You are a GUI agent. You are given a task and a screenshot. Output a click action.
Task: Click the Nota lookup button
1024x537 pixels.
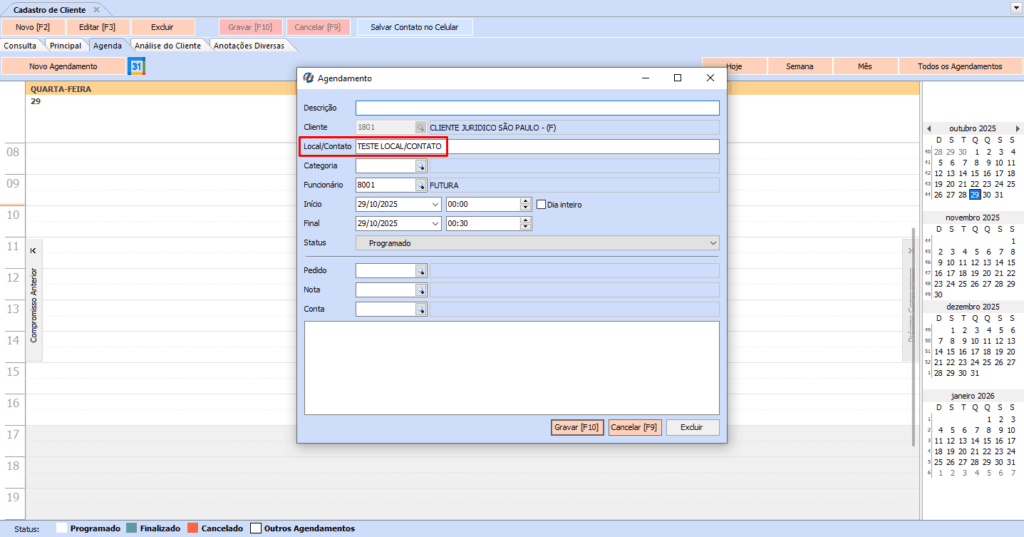[421, 290]
